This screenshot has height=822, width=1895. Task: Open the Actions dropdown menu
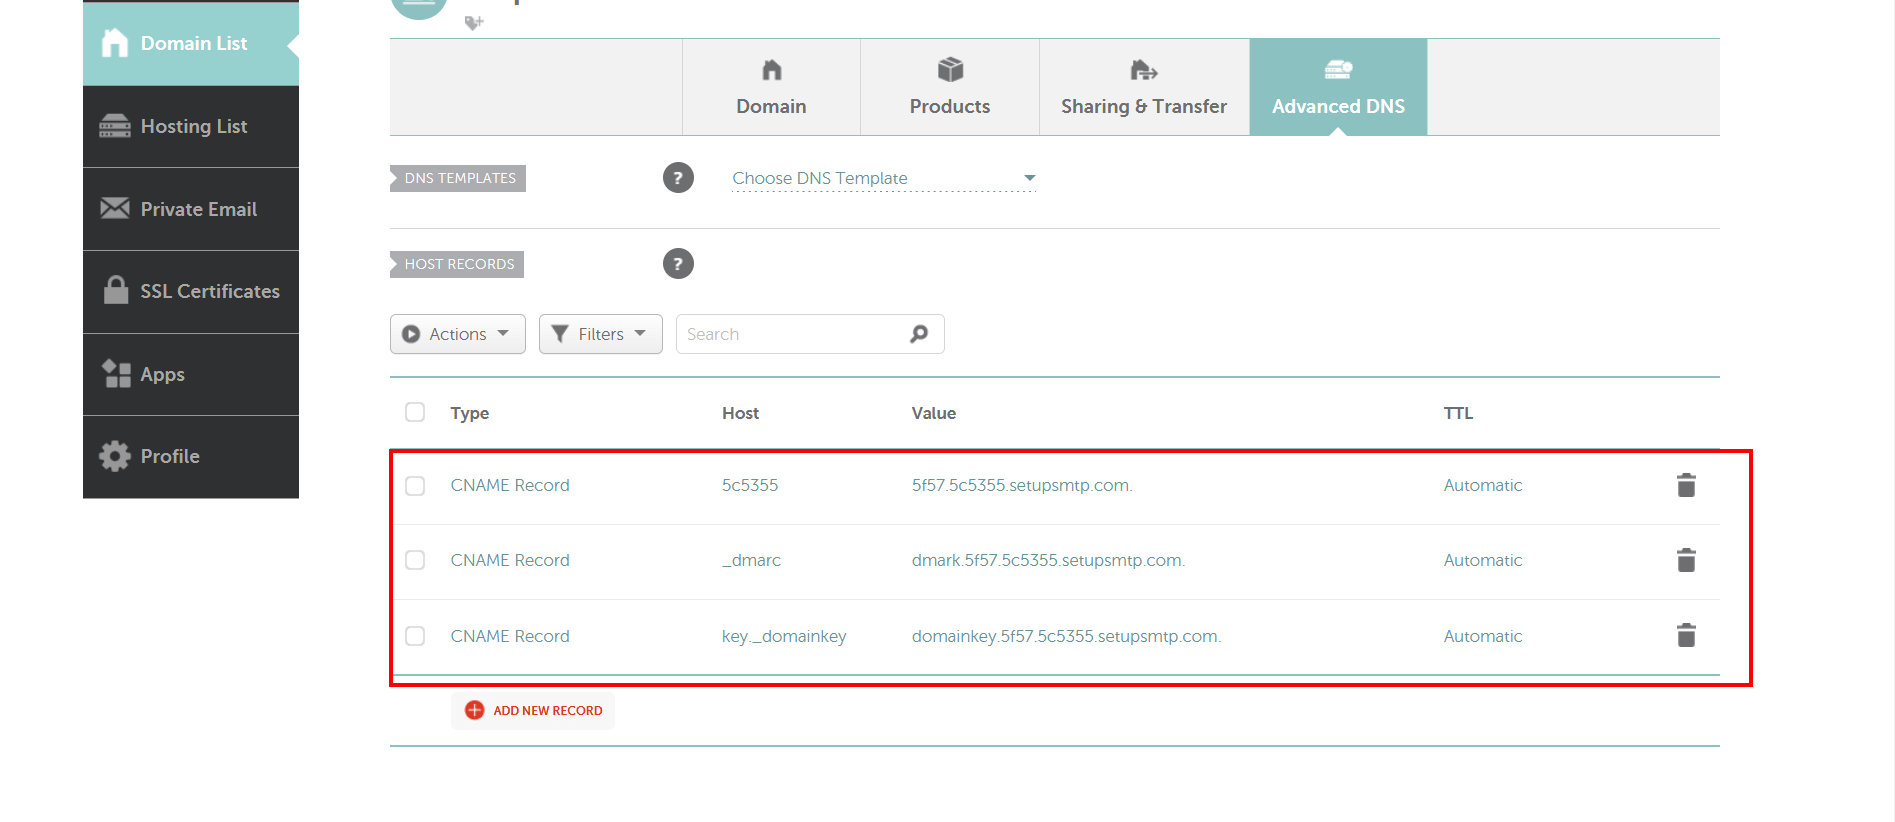click(457, 334)
